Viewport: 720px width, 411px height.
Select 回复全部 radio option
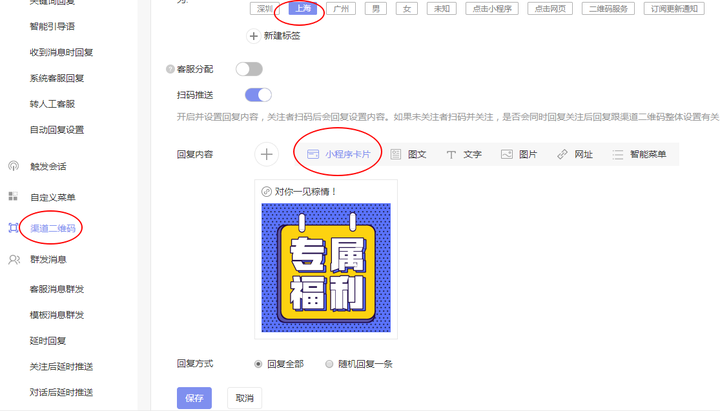pyautogui.click(x=279, y=364)
